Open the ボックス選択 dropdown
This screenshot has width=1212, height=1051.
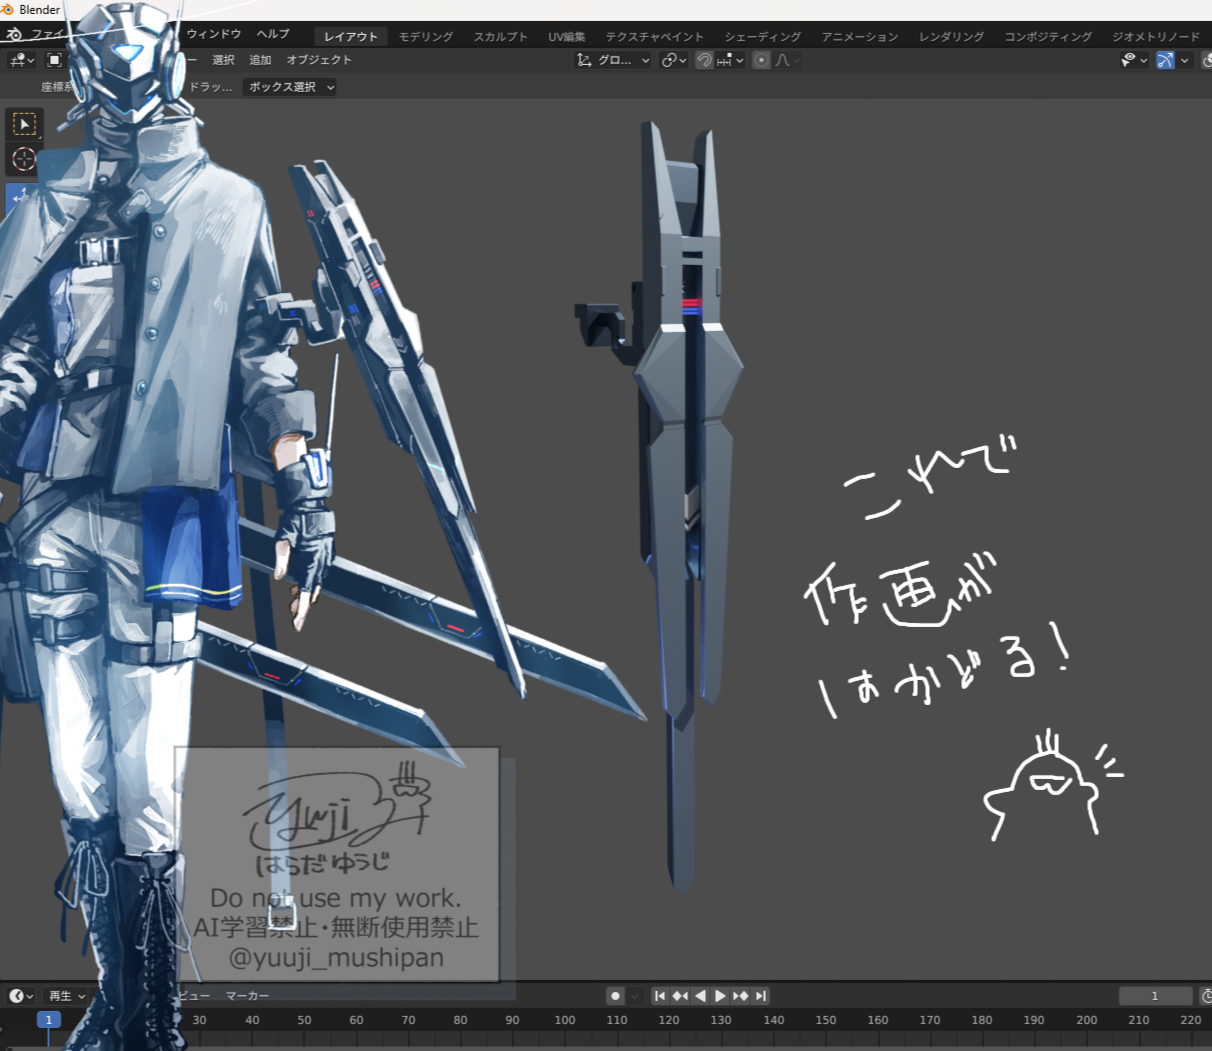tap(290, 87)
